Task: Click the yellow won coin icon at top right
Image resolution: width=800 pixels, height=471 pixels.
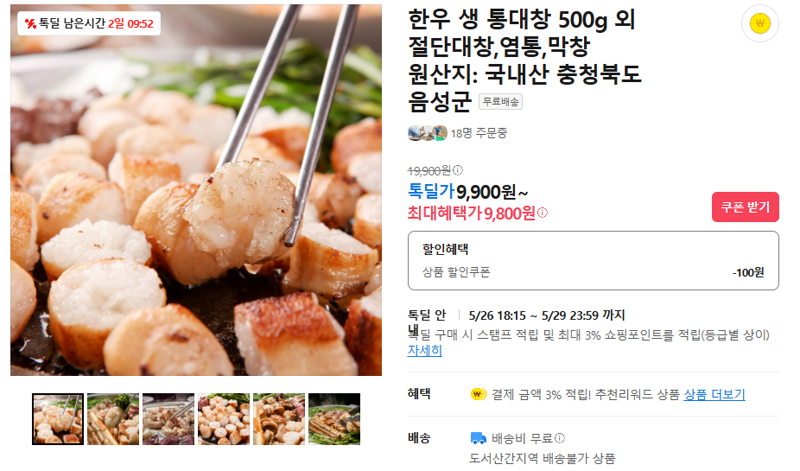Action: point(759,23)
